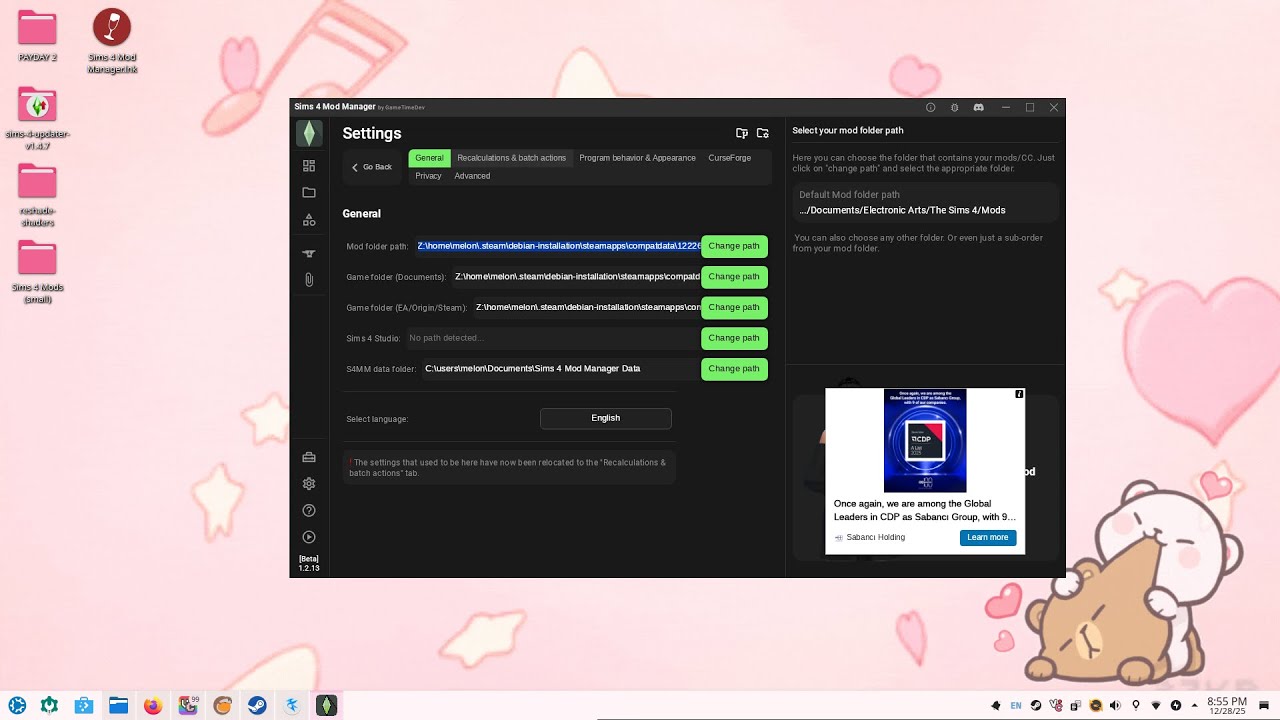Click the Sims 4 Mod Manager taskbar icon
The height and width of the screenshot is (720, 1280).
click(326, 705)
